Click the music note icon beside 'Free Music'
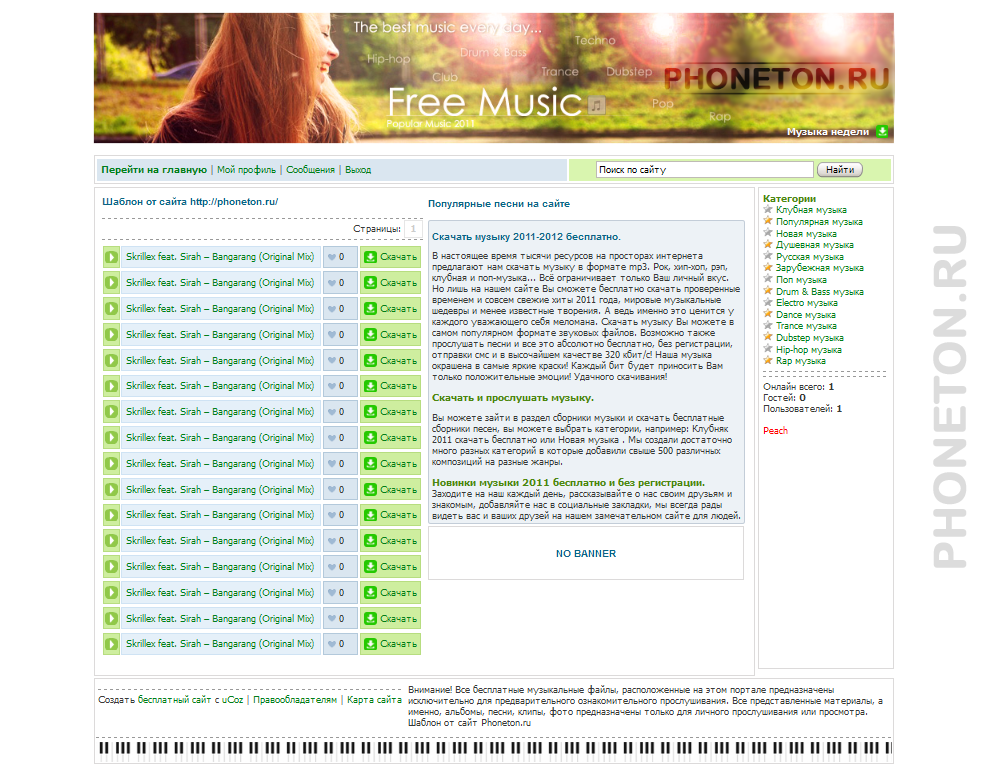The image size is (998, 780). (x=596, y=105)
